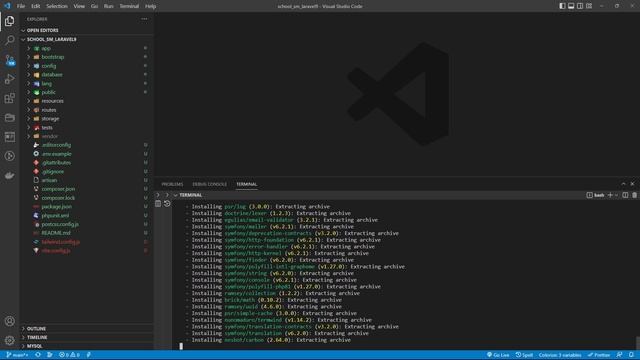Click the git branch indicator in status bar
This screenshot has width=640, height=360.
(17, 355)
